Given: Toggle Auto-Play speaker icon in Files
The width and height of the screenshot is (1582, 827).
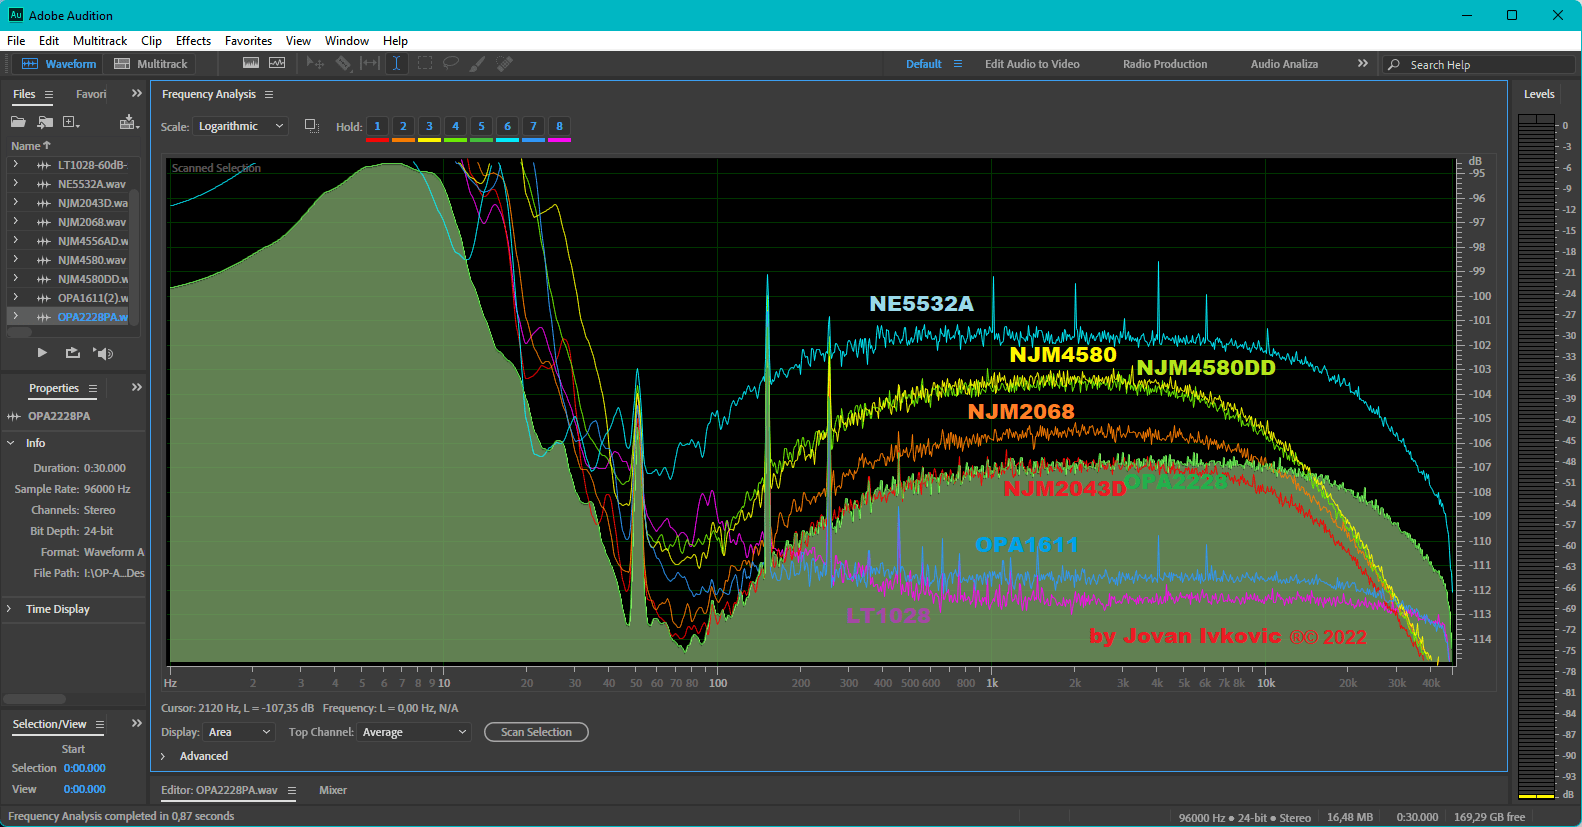Looking at the screenshot, I should [x=103, y=353].
